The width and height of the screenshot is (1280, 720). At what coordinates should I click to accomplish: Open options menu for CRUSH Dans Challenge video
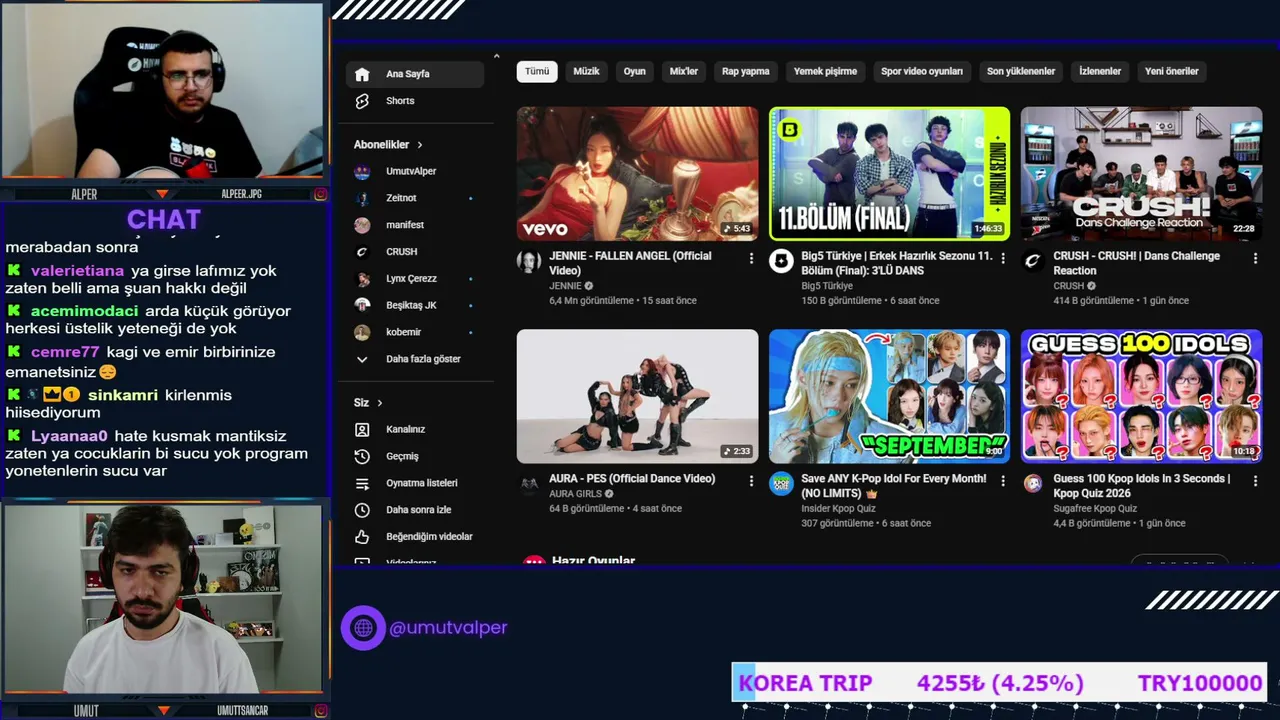click(x=1255, y=258)
